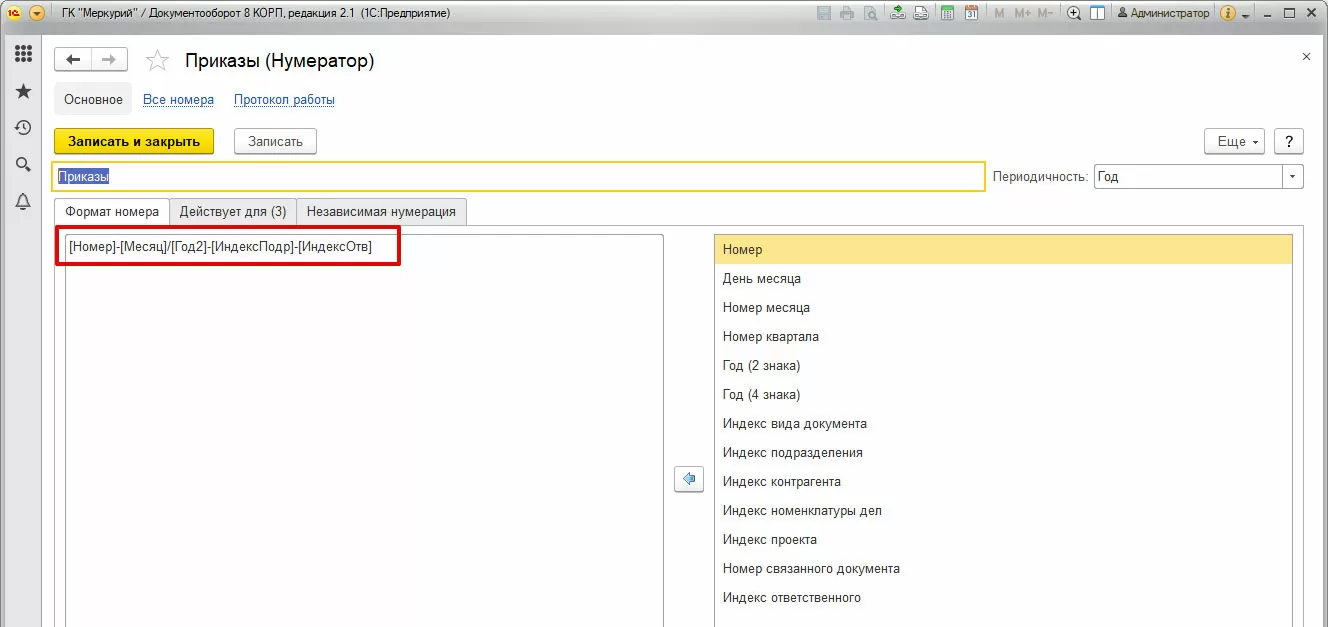Select the Основное navigation tab

tap(93, 100)
